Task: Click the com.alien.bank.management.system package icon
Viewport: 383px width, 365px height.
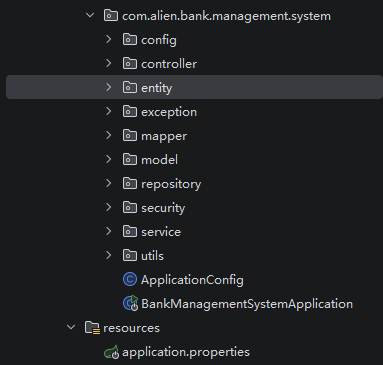Action: point(111,15)
